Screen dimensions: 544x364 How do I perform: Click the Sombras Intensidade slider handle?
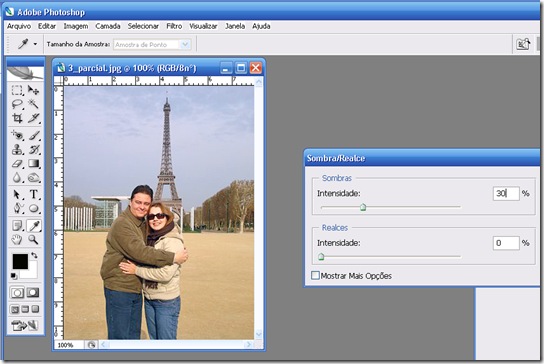coord(363,207)
